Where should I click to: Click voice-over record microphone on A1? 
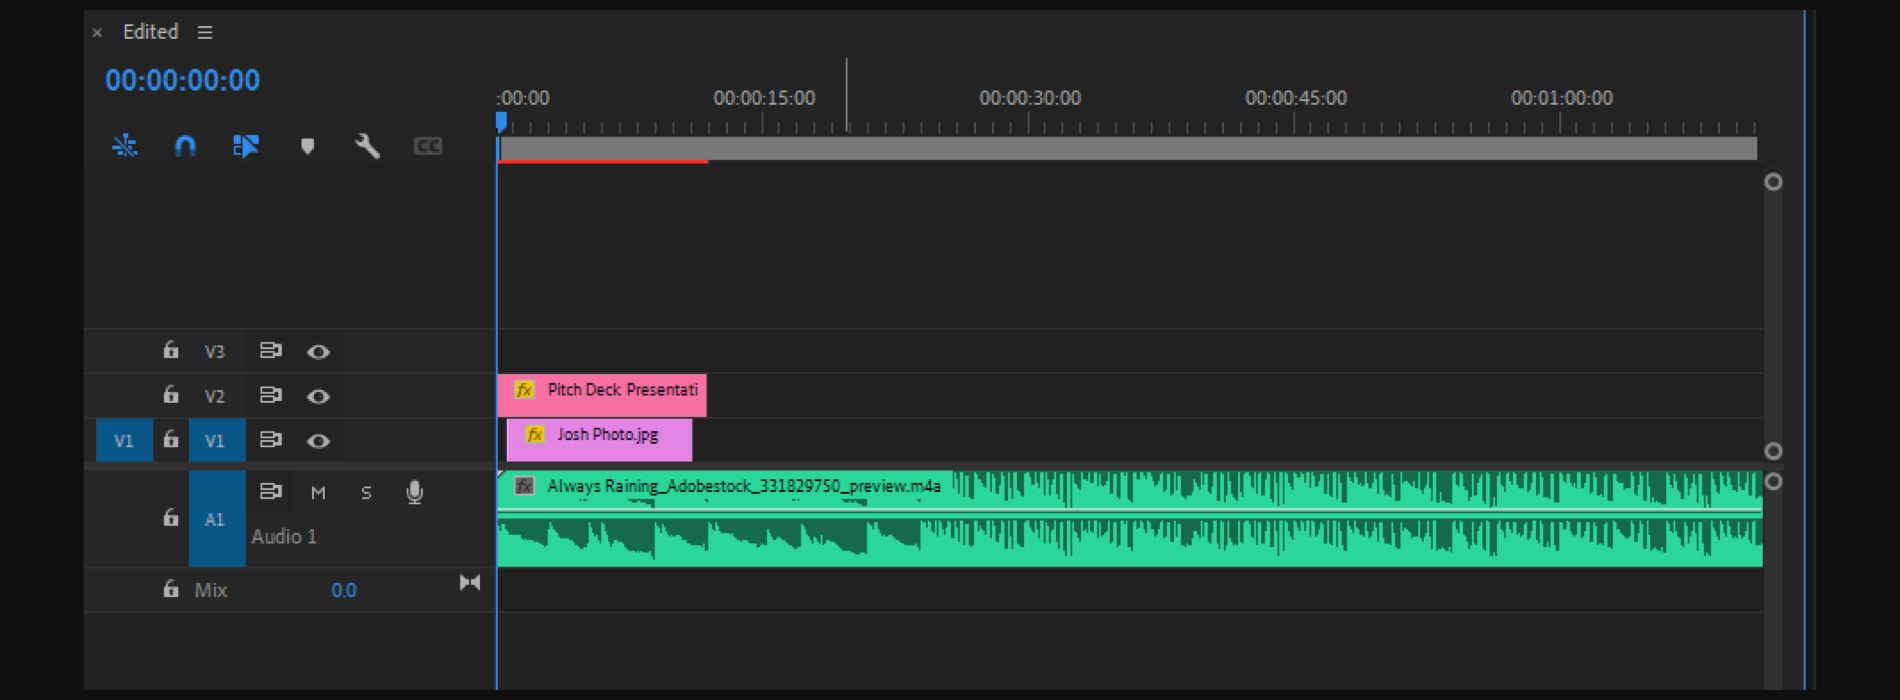(x=414, y=492)
